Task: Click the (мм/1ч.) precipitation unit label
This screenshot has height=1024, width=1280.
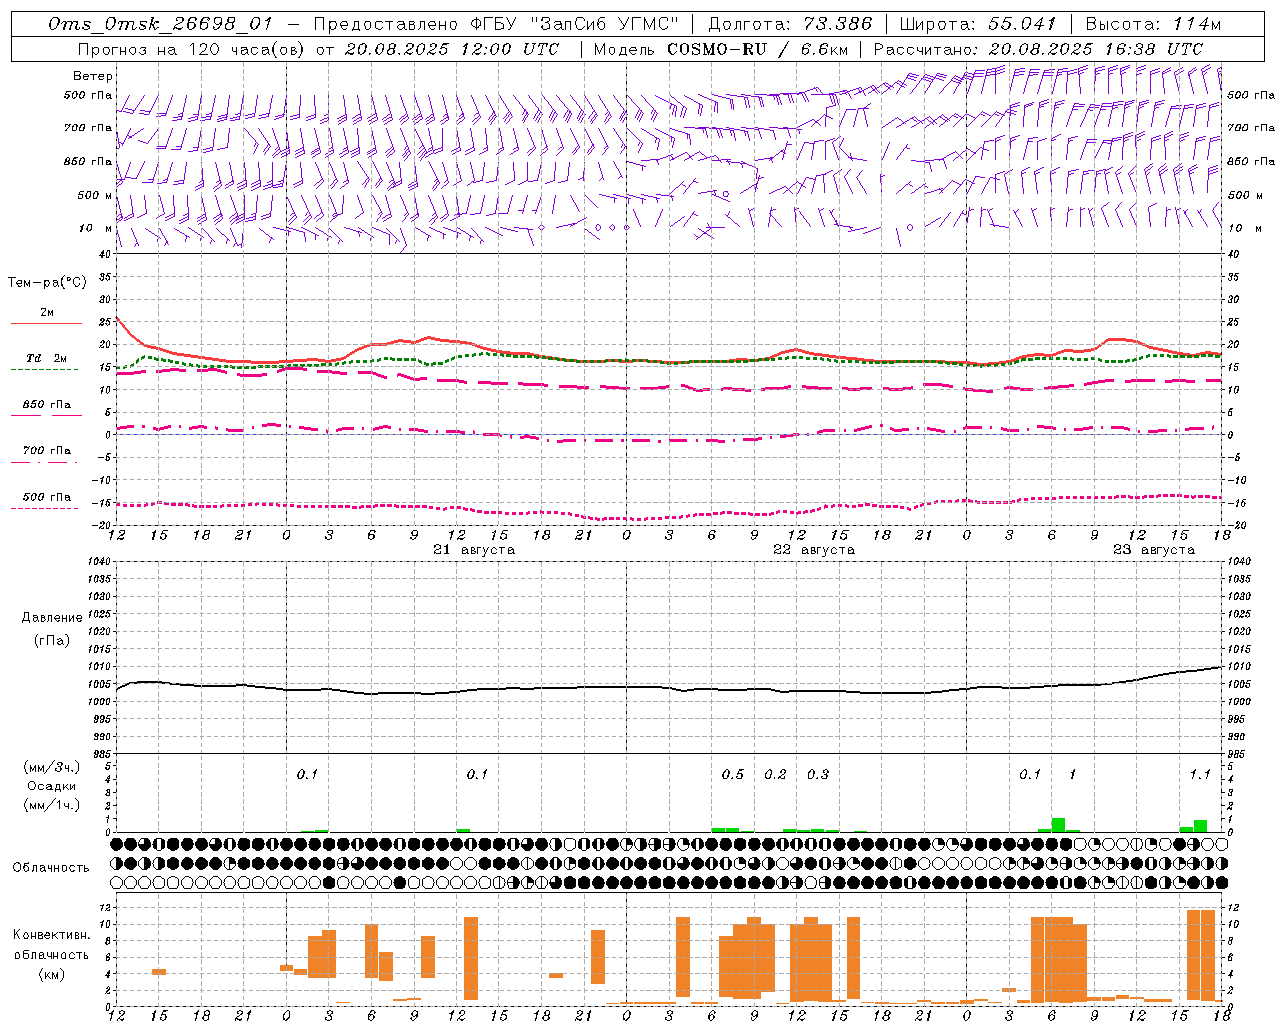Action: 52,805
